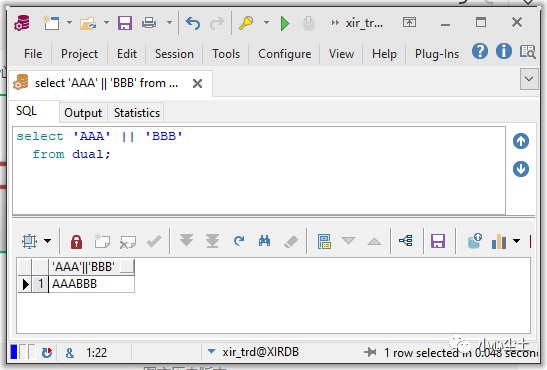This screenshot has width=547, height=370.
Task: Click the eraser clear record icon
Action: [291, 241]
